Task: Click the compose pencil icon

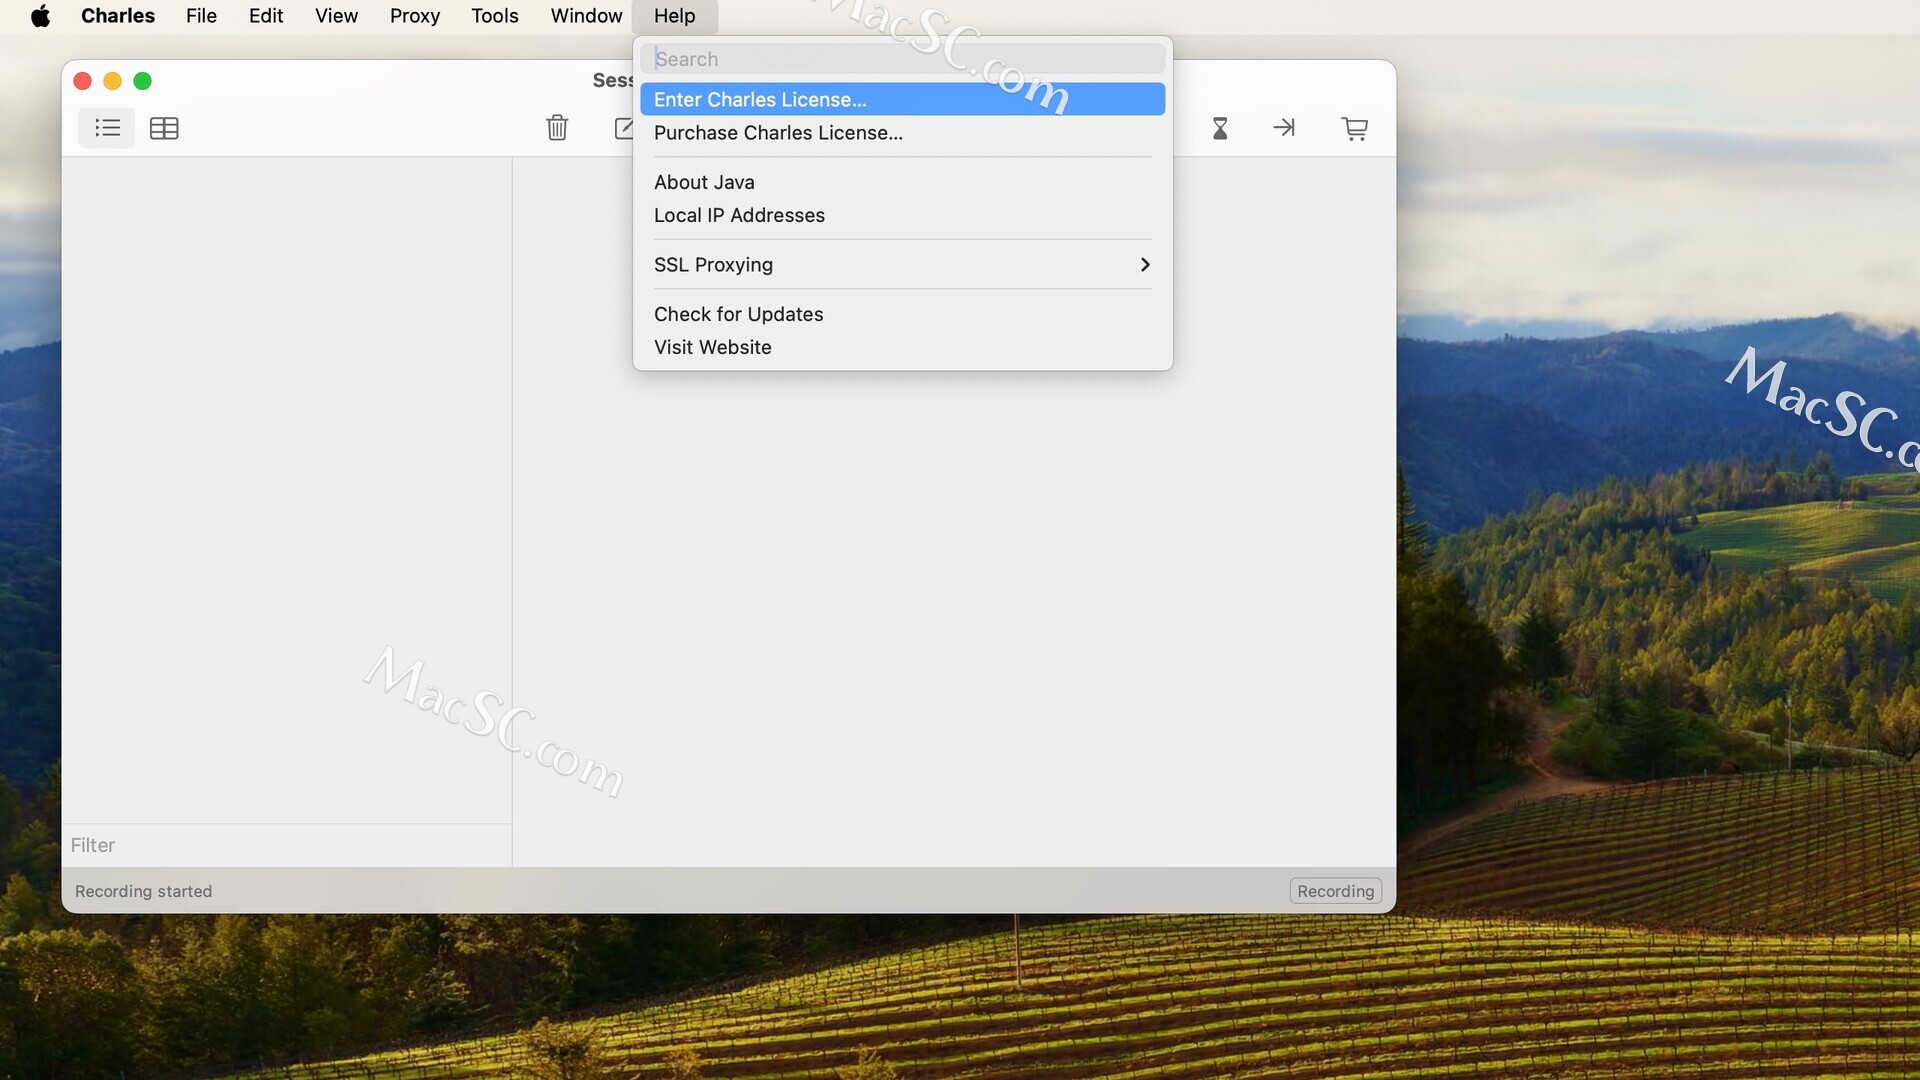Action: click(x=624, y=128)
